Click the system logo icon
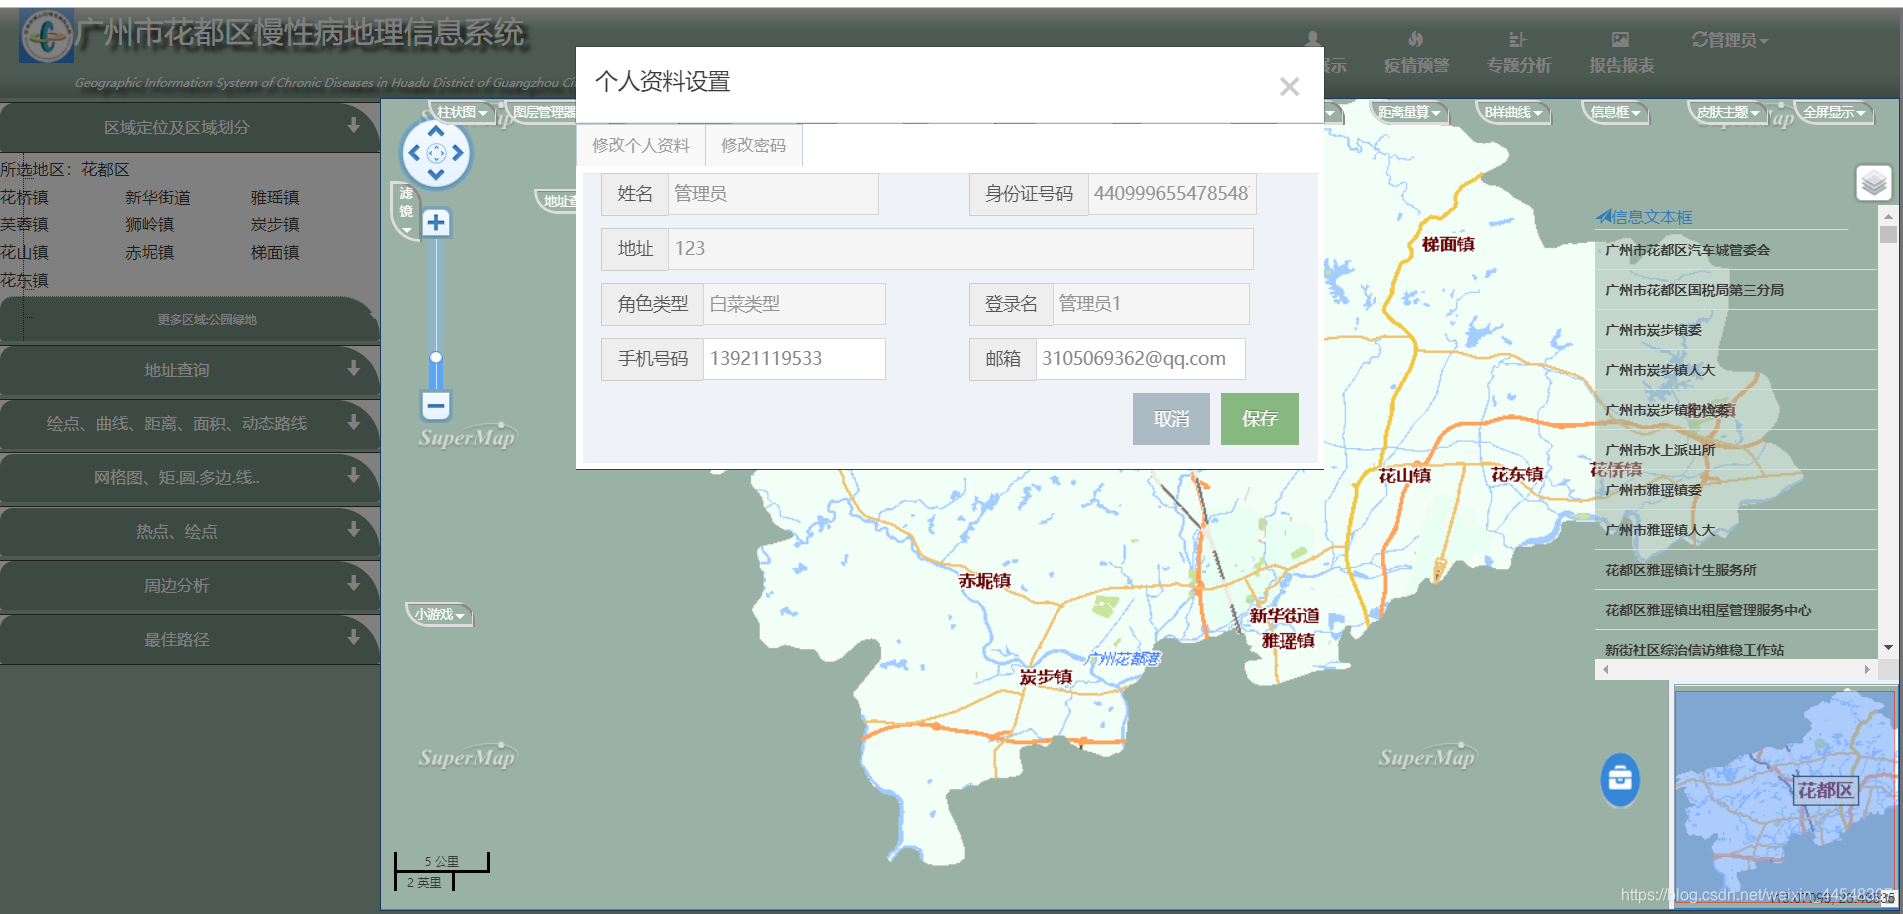 point(46,37)
